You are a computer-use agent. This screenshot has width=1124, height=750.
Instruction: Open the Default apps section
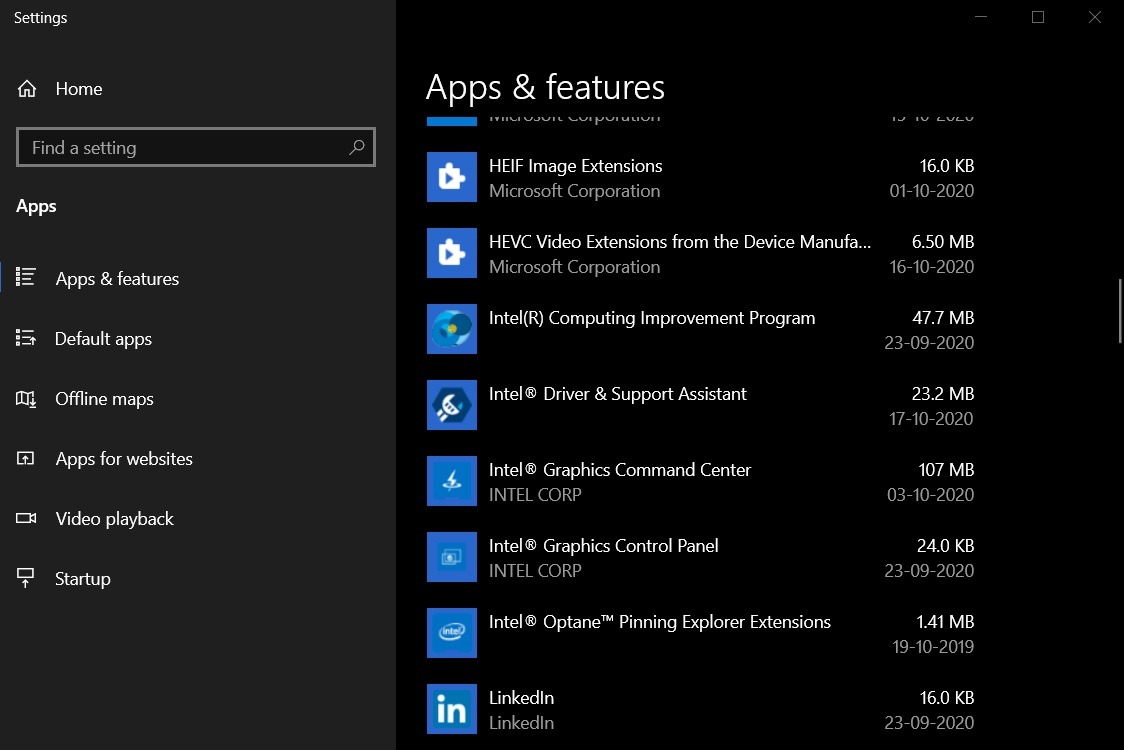pyautogui.click(x=103, y=339)
